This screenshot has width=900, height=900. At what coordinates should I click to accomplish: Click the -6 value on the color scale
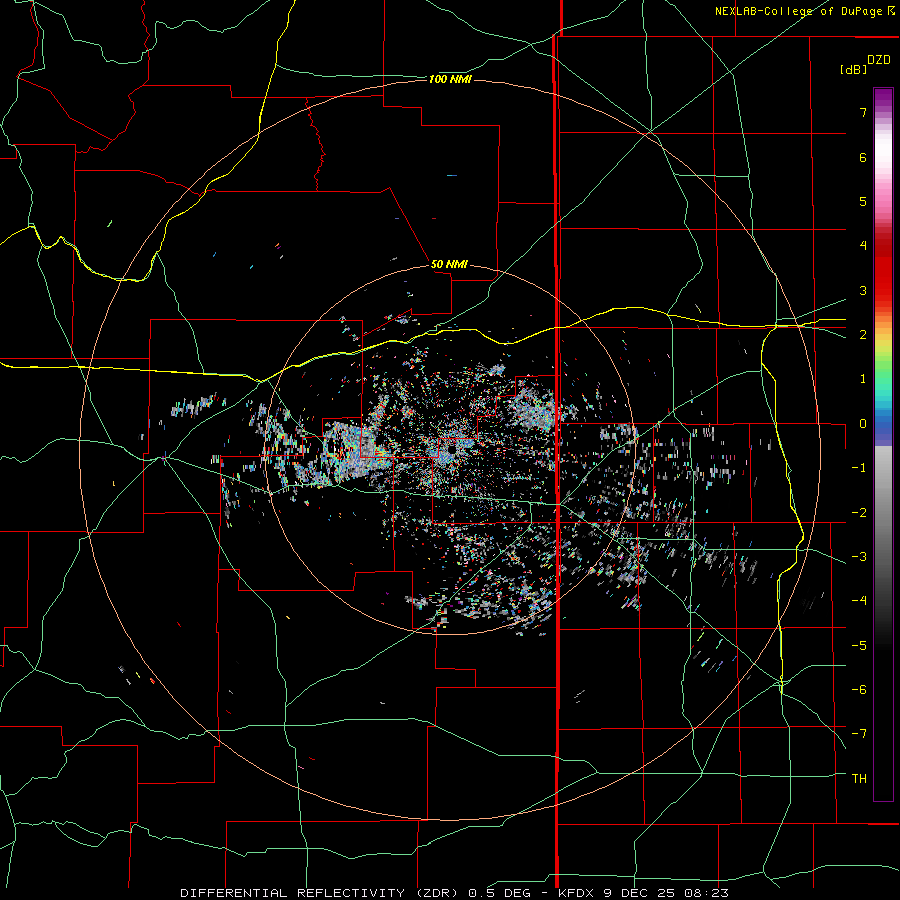tap(859, 689)
